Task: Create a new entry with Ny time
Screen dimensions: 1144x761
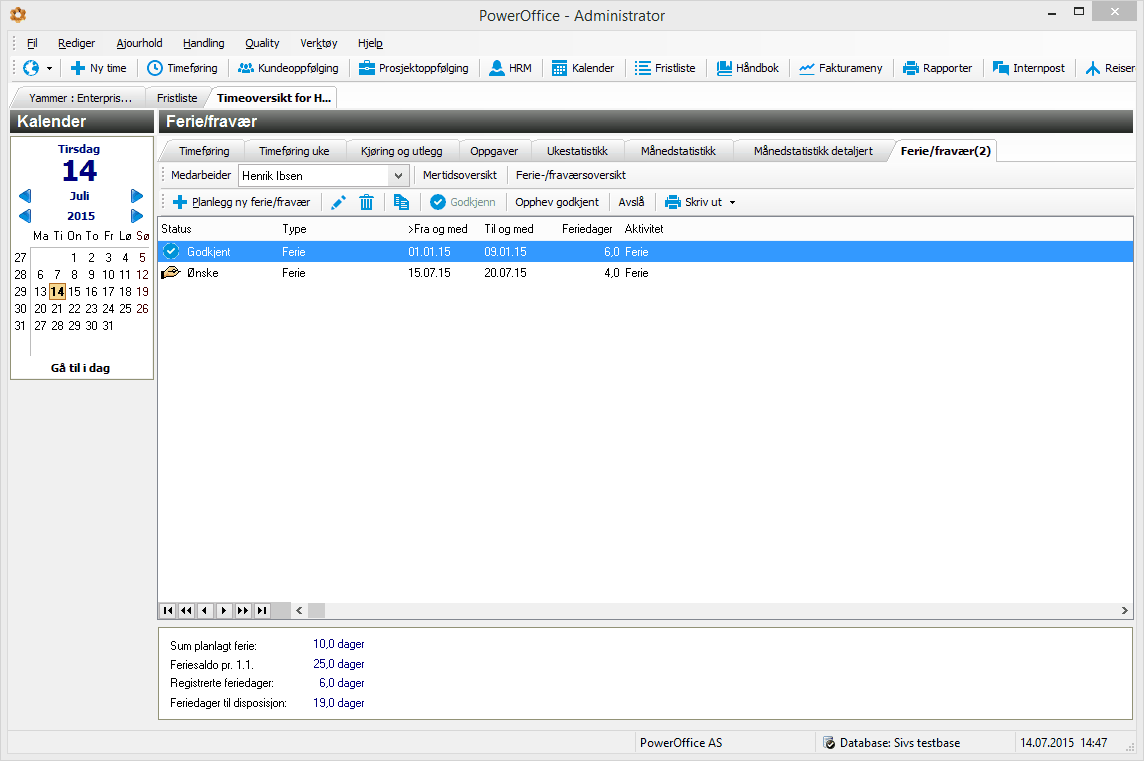Action: click(x=98, y=68)
